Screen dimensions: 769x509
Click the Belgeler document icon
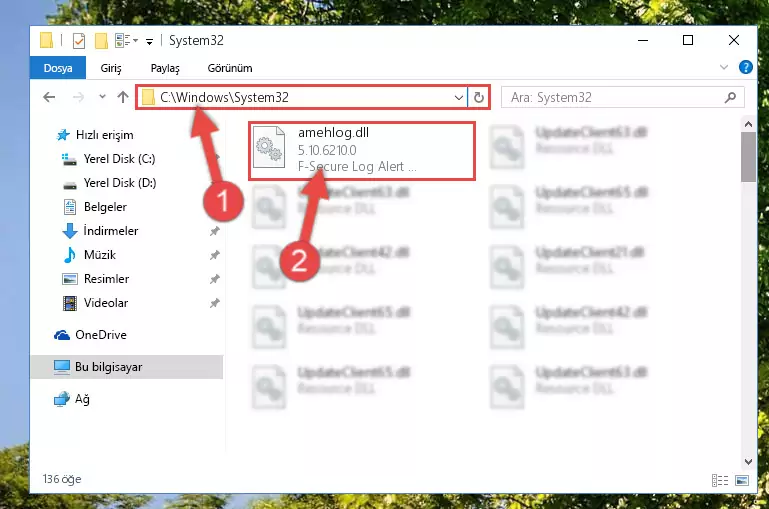pyautogui.click(x=70, y=207)
